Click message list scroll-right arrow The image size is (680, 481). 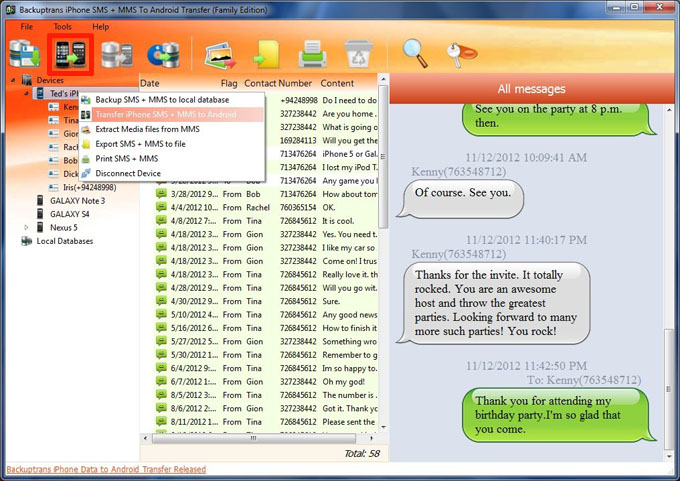pos(372,438)
